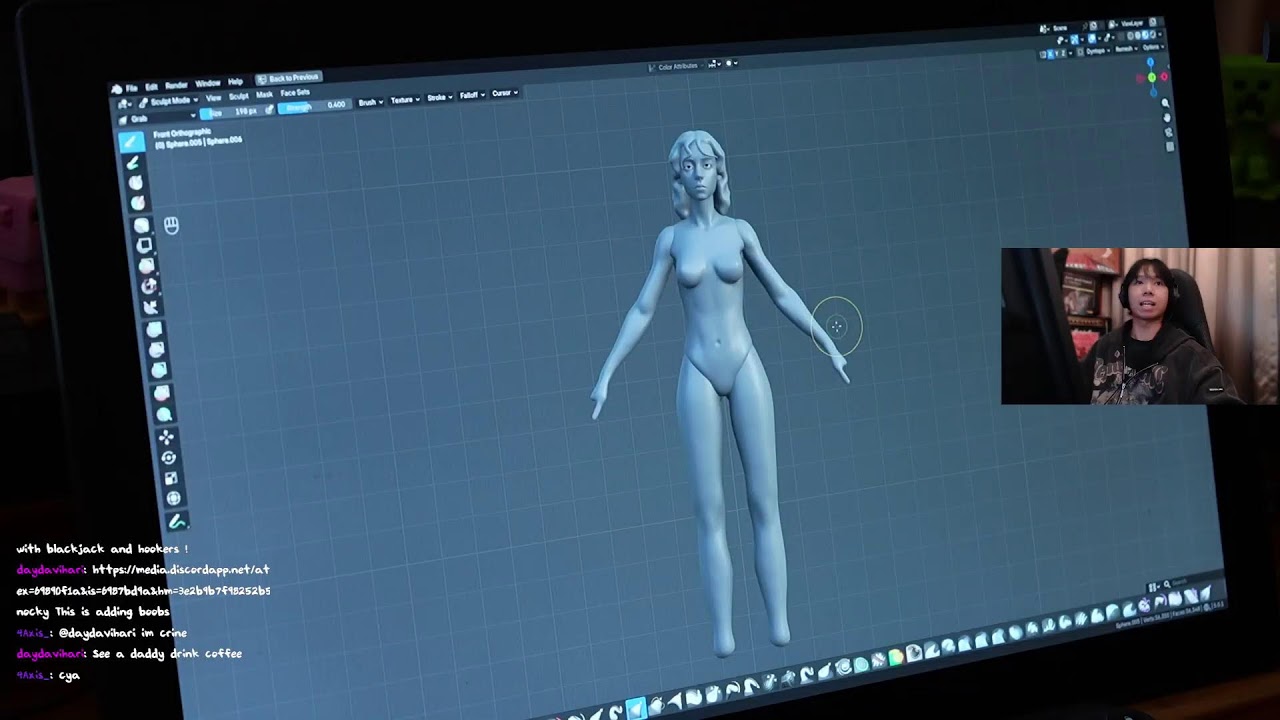Click the new scene icon beside Scene
The image size is (1280, 720).
[1093, 26]
